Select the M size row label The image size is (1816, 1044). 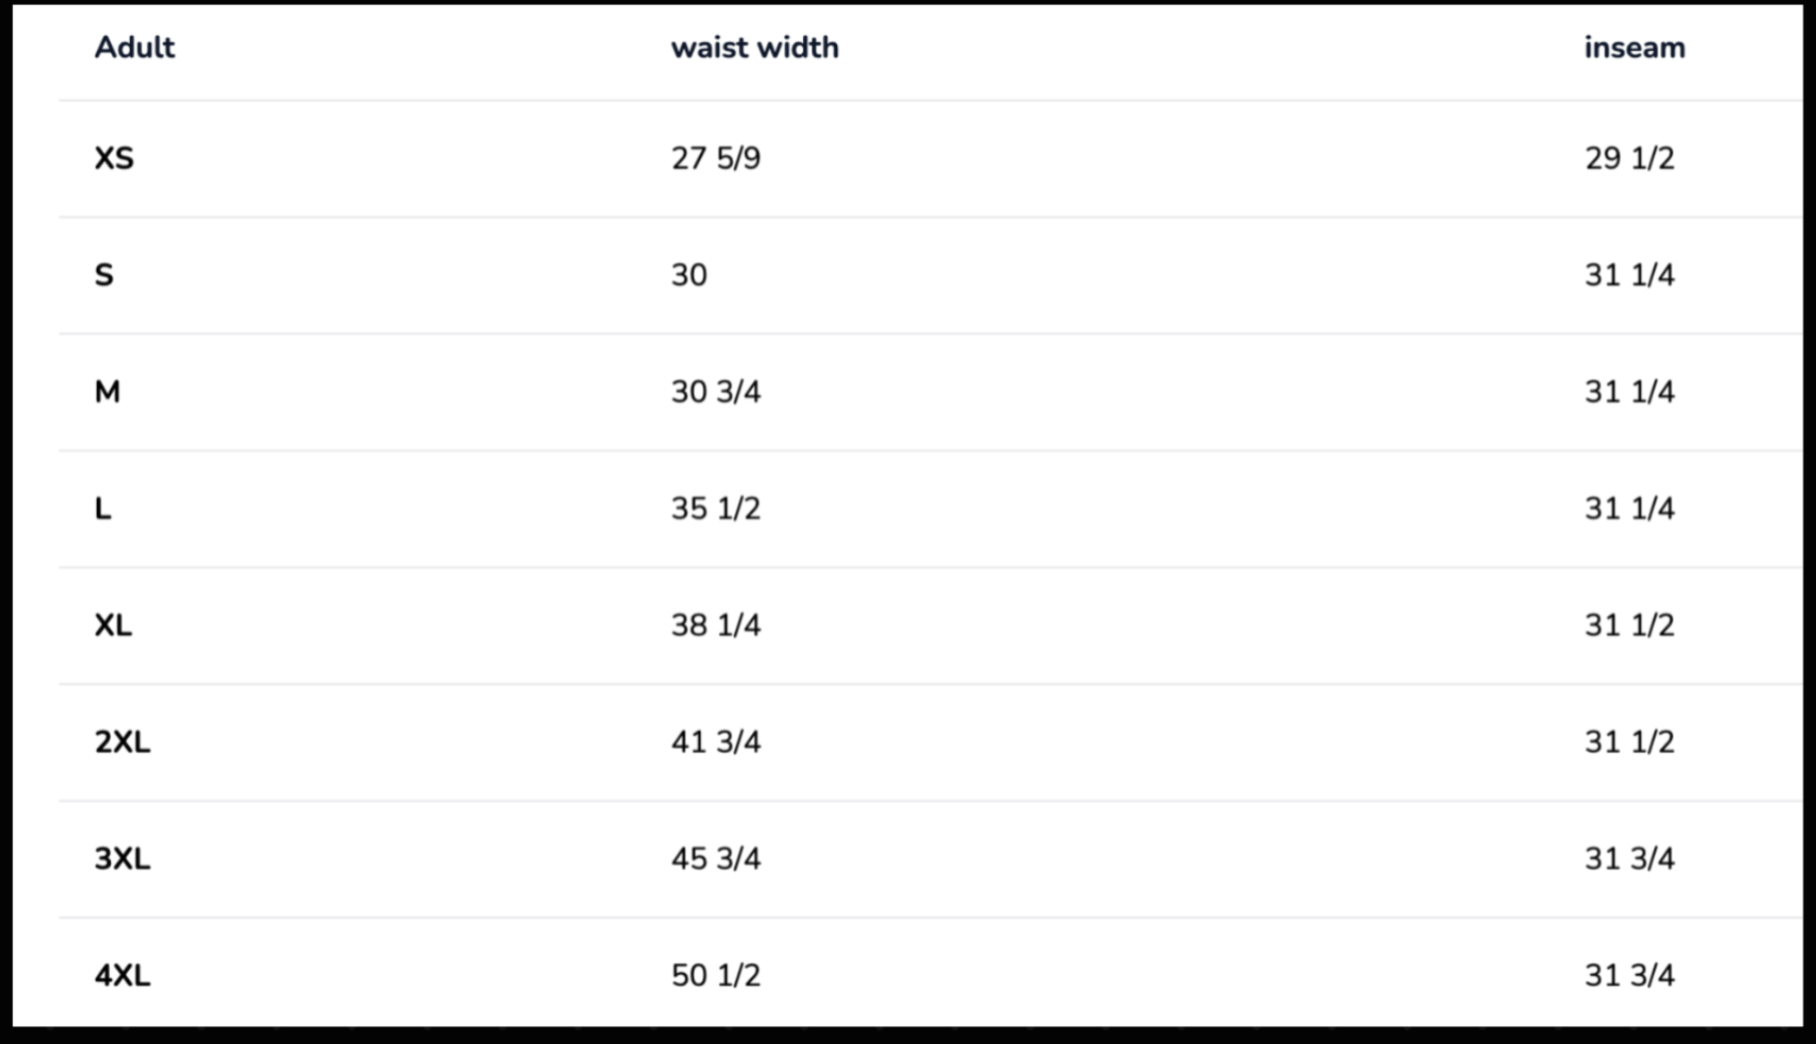coord(107,392)
